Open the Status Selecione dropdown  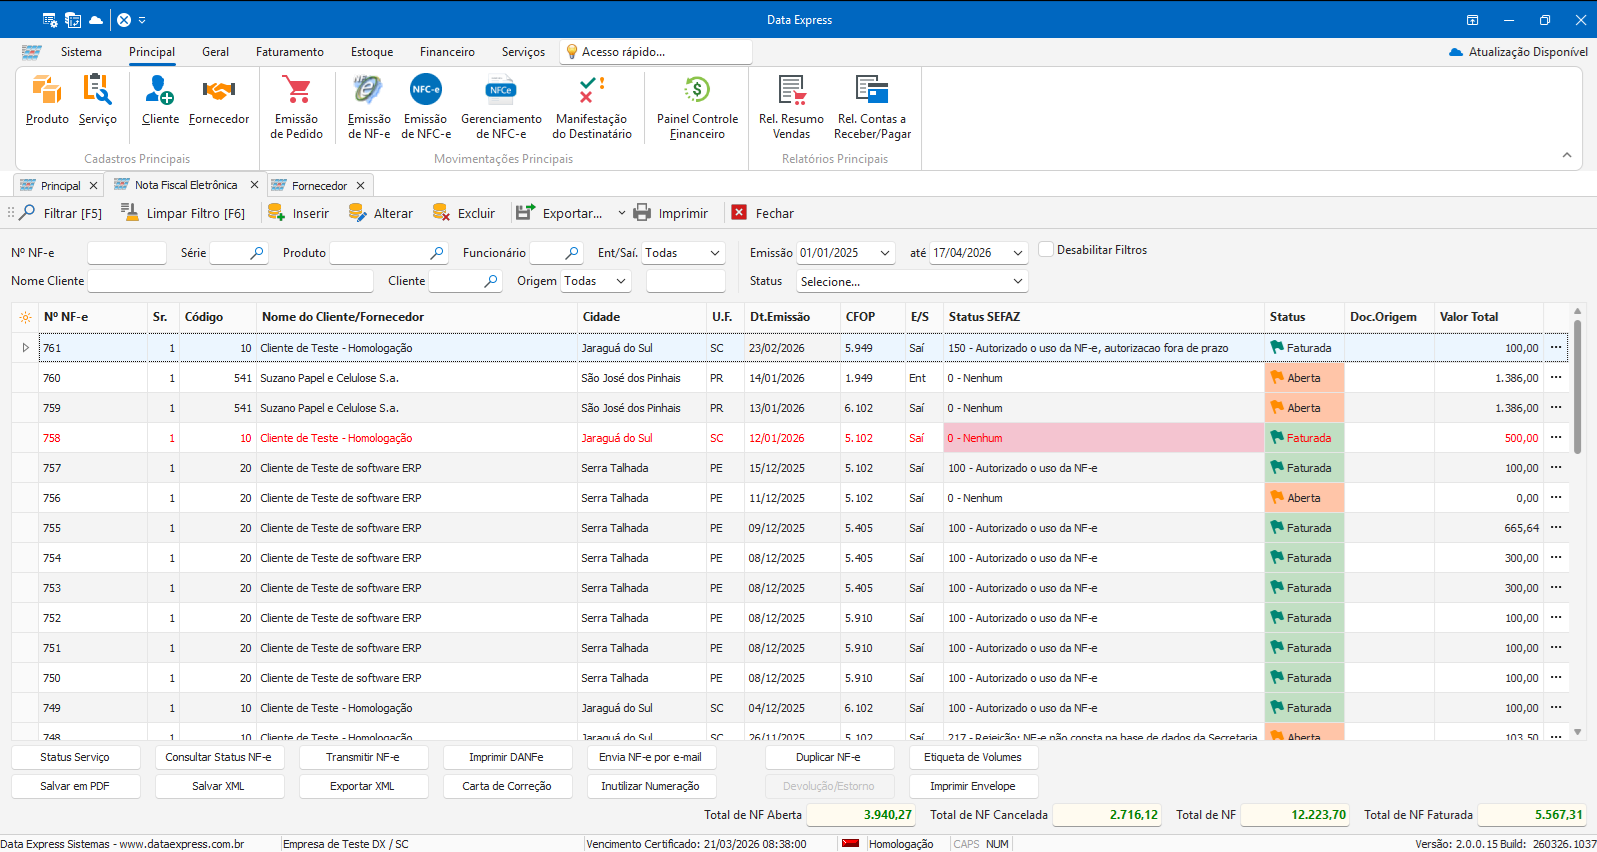tap(1018, 281)
